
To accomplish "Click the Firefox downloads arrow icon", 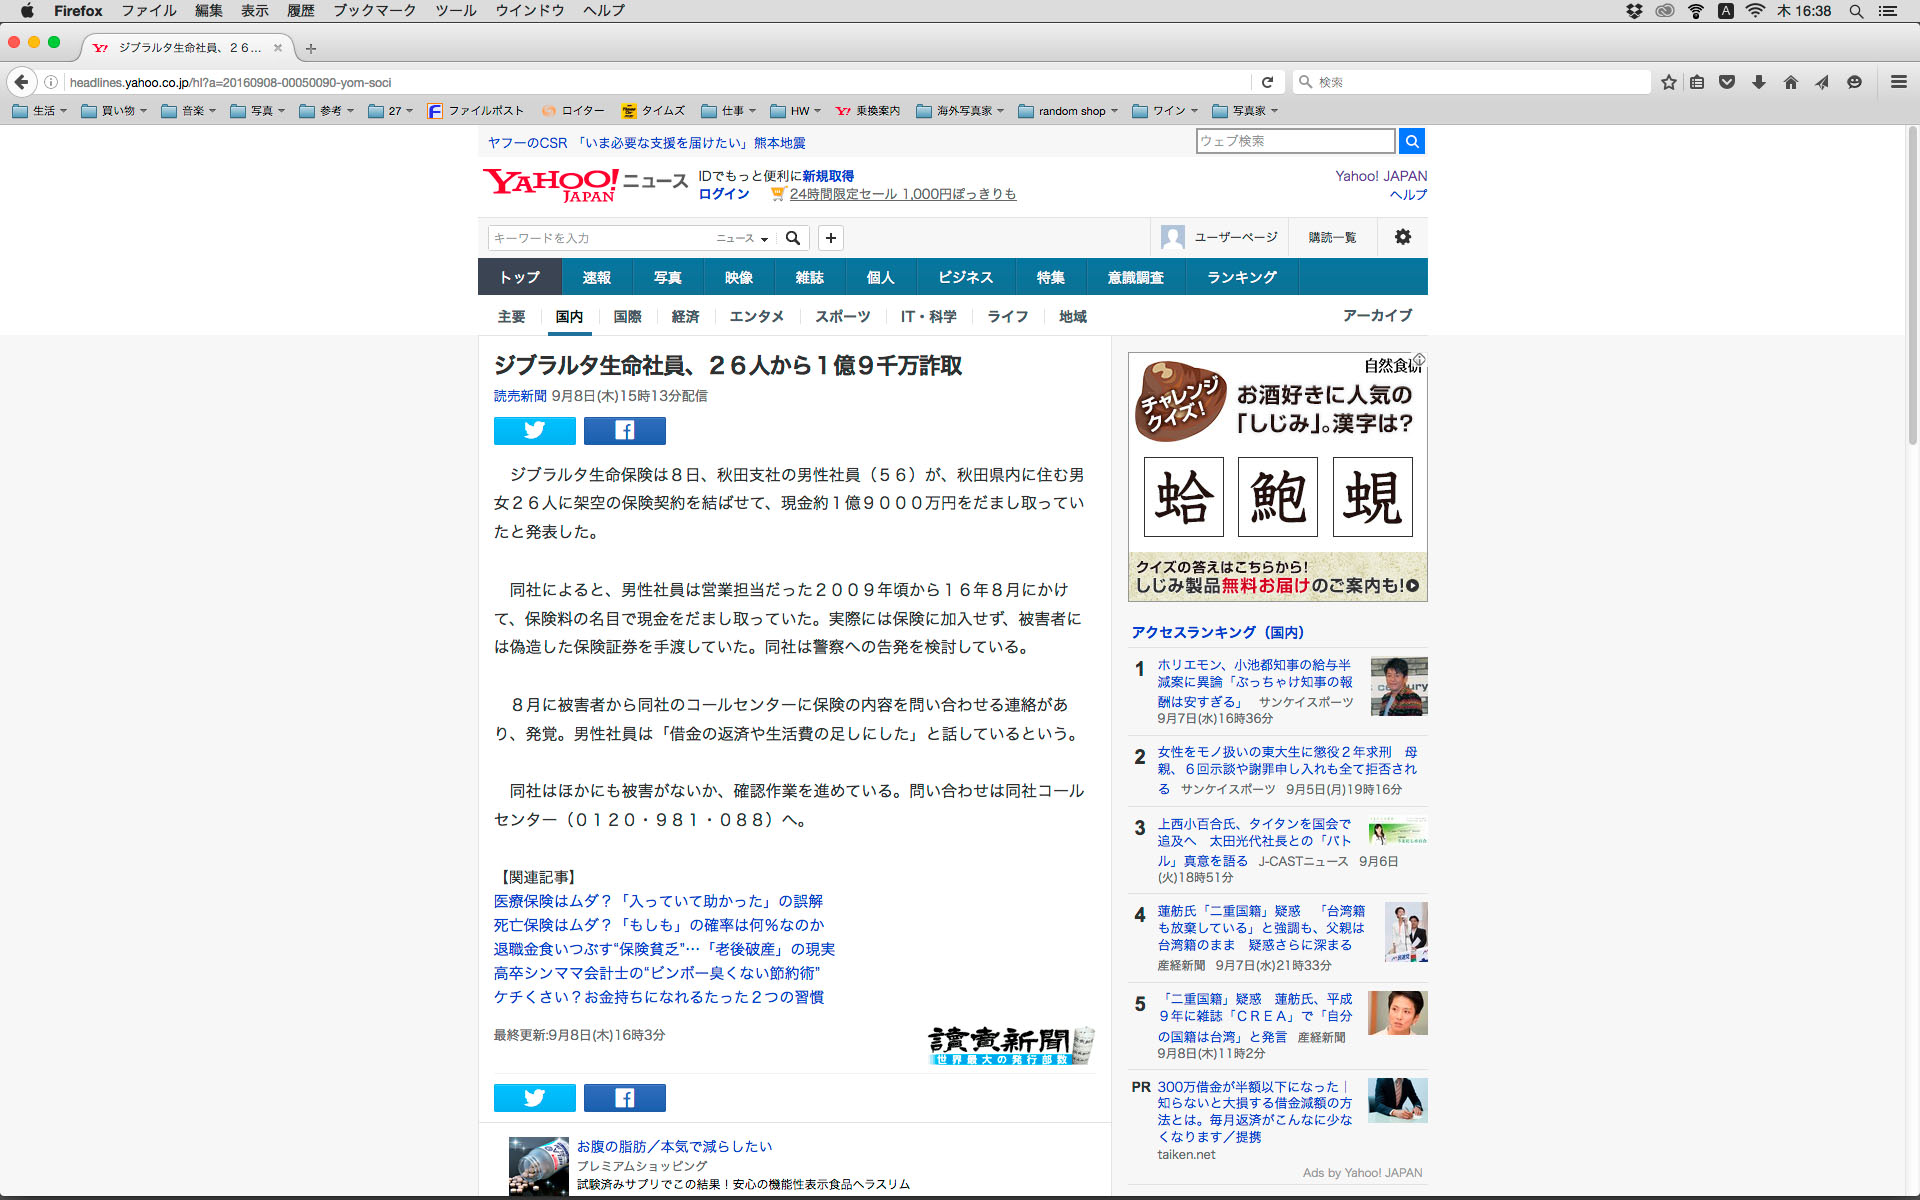I will pos(1758,82).
